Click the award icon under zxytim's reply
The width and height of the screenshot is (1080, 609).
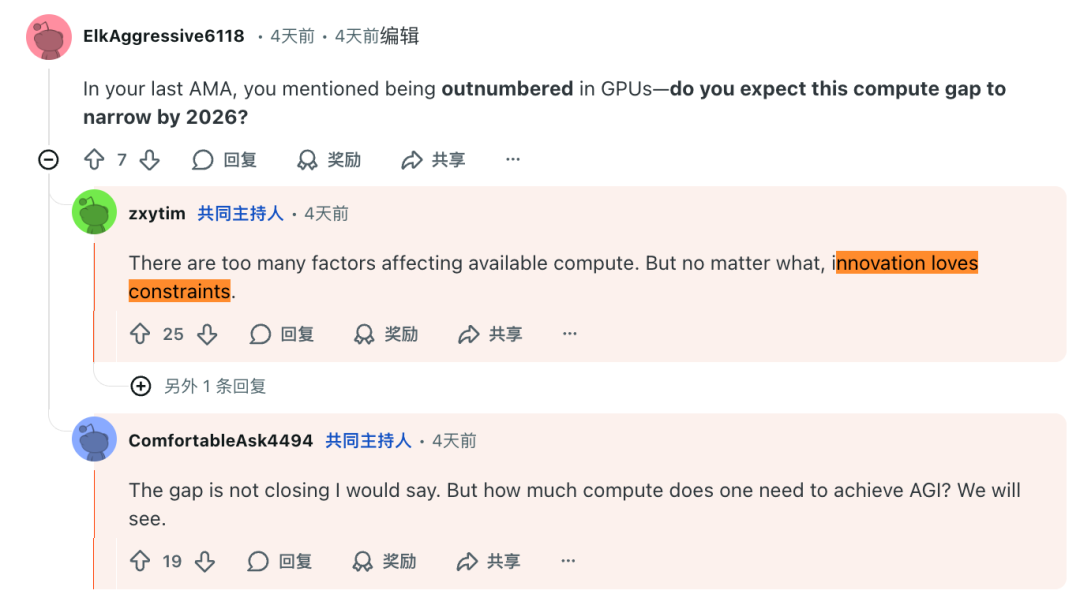point(365,334)
